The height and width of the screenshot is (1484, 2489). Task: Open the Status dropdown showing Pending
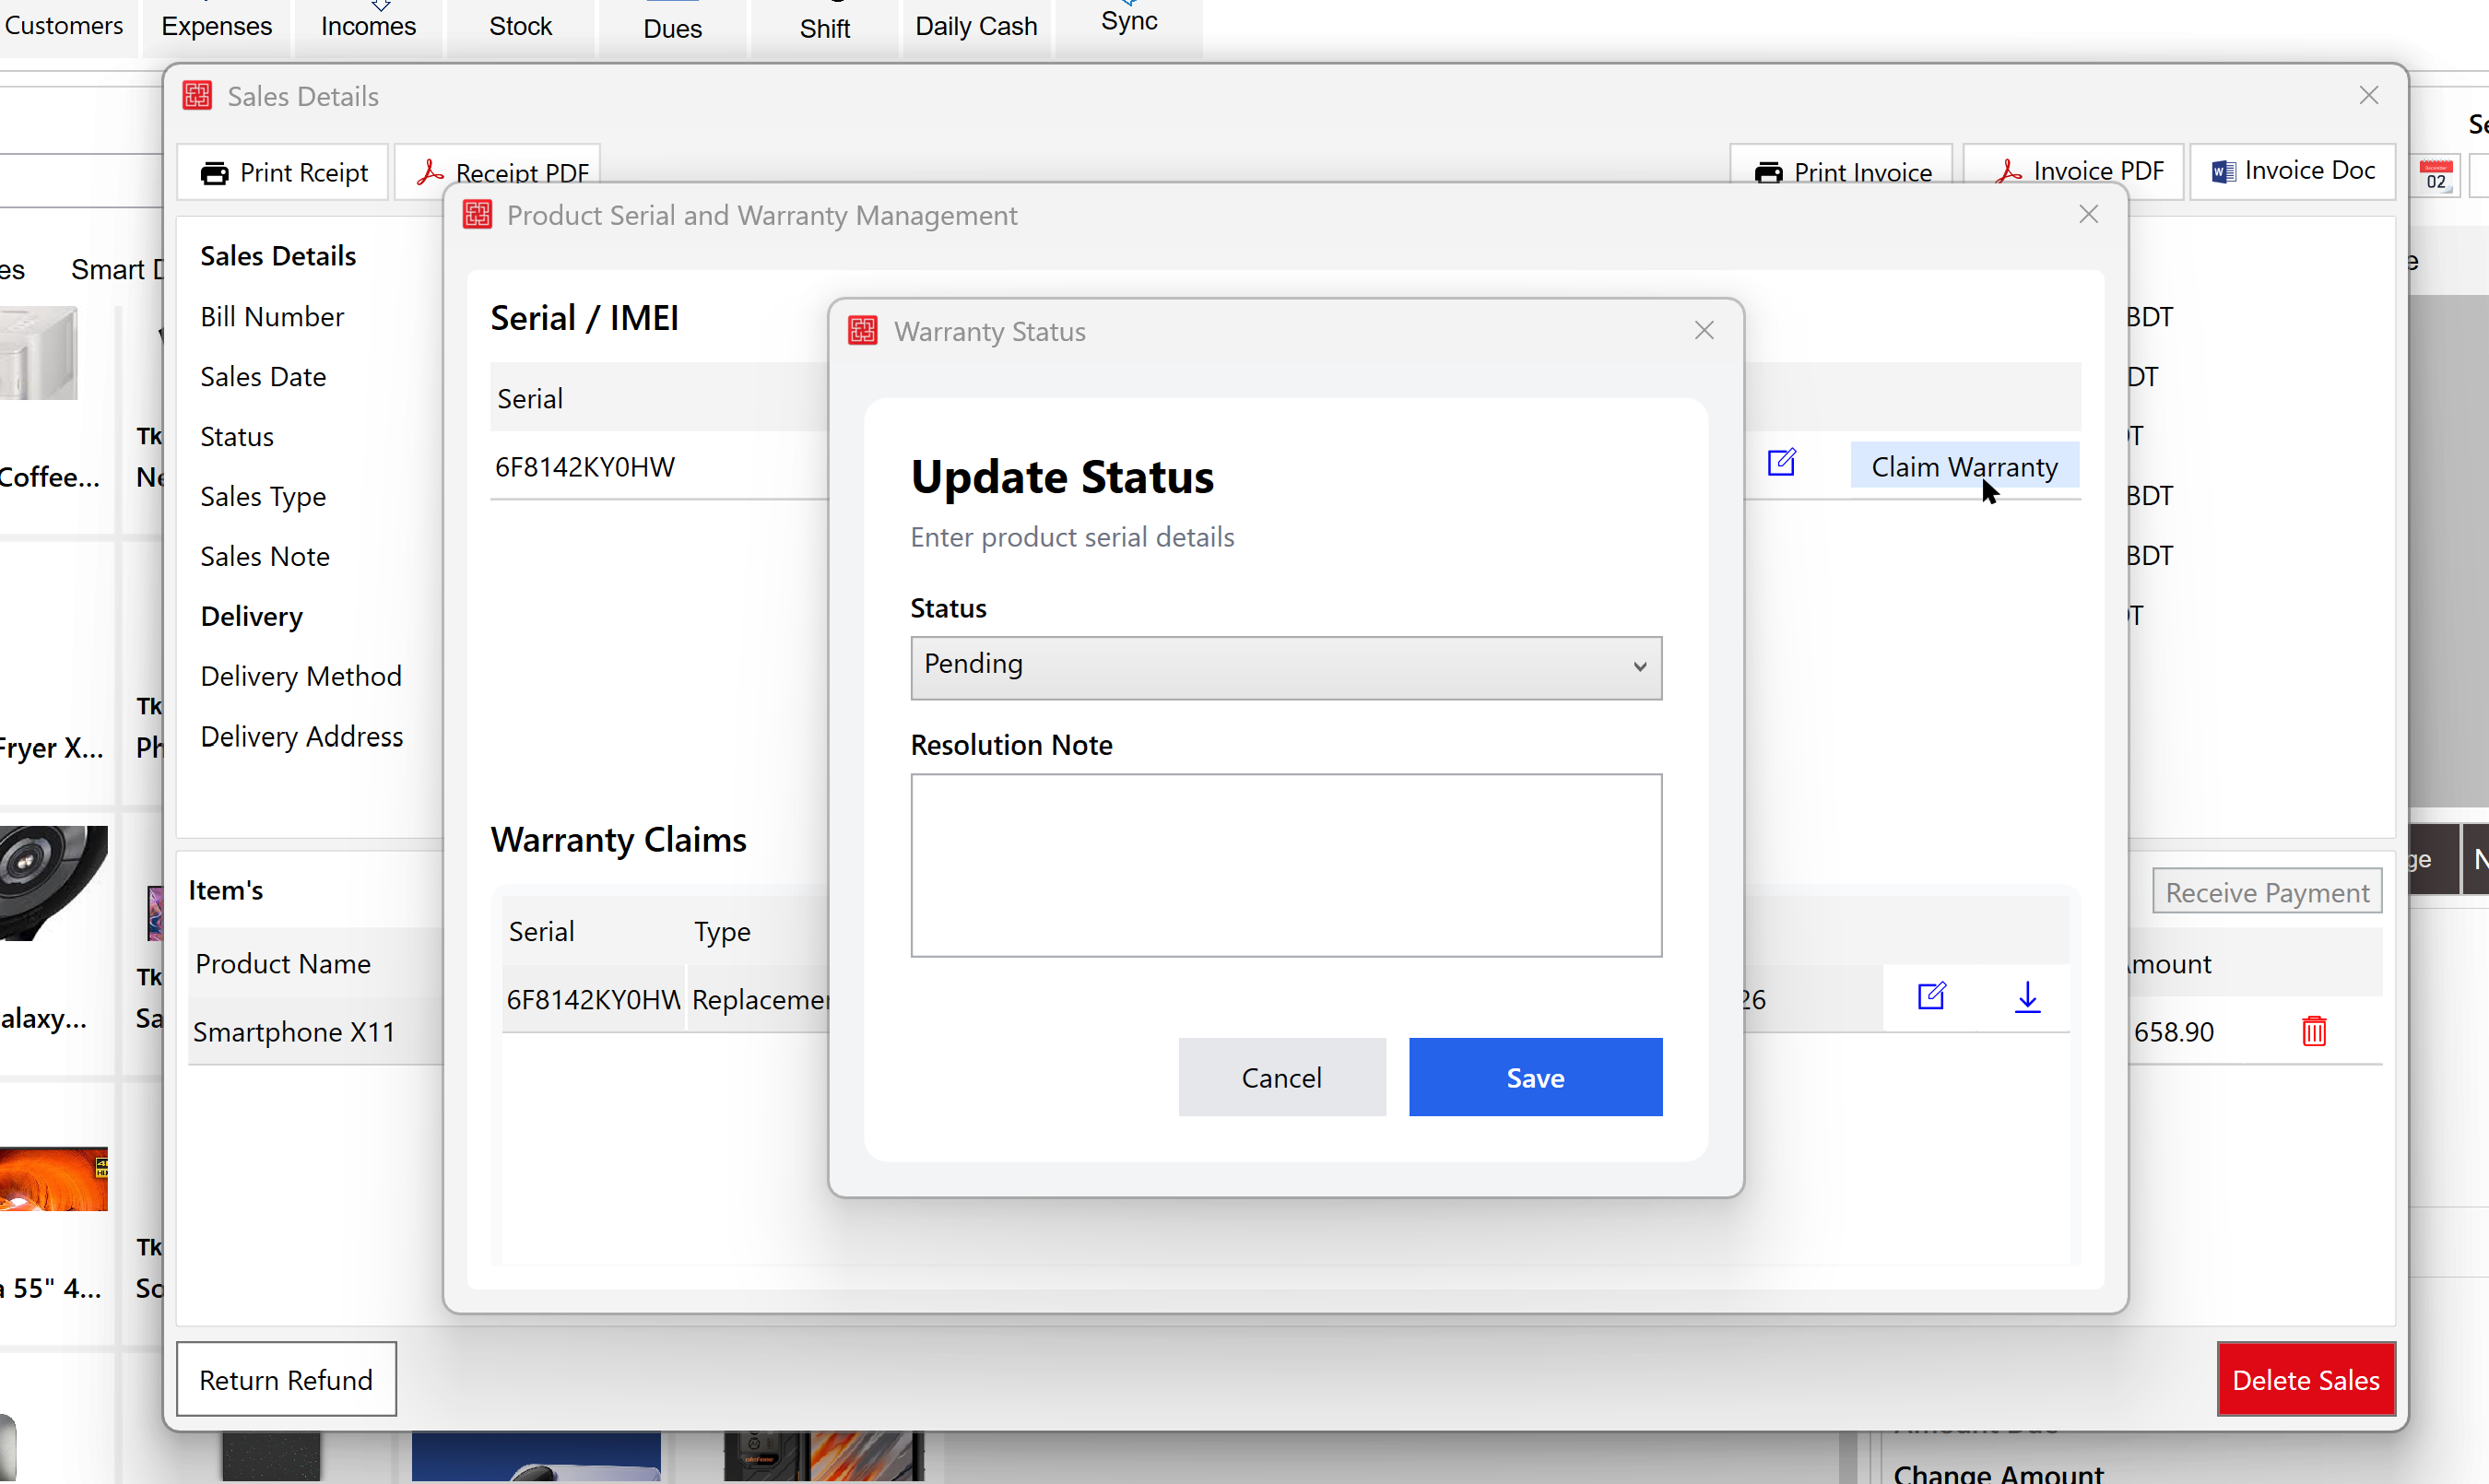[1286, 667]
